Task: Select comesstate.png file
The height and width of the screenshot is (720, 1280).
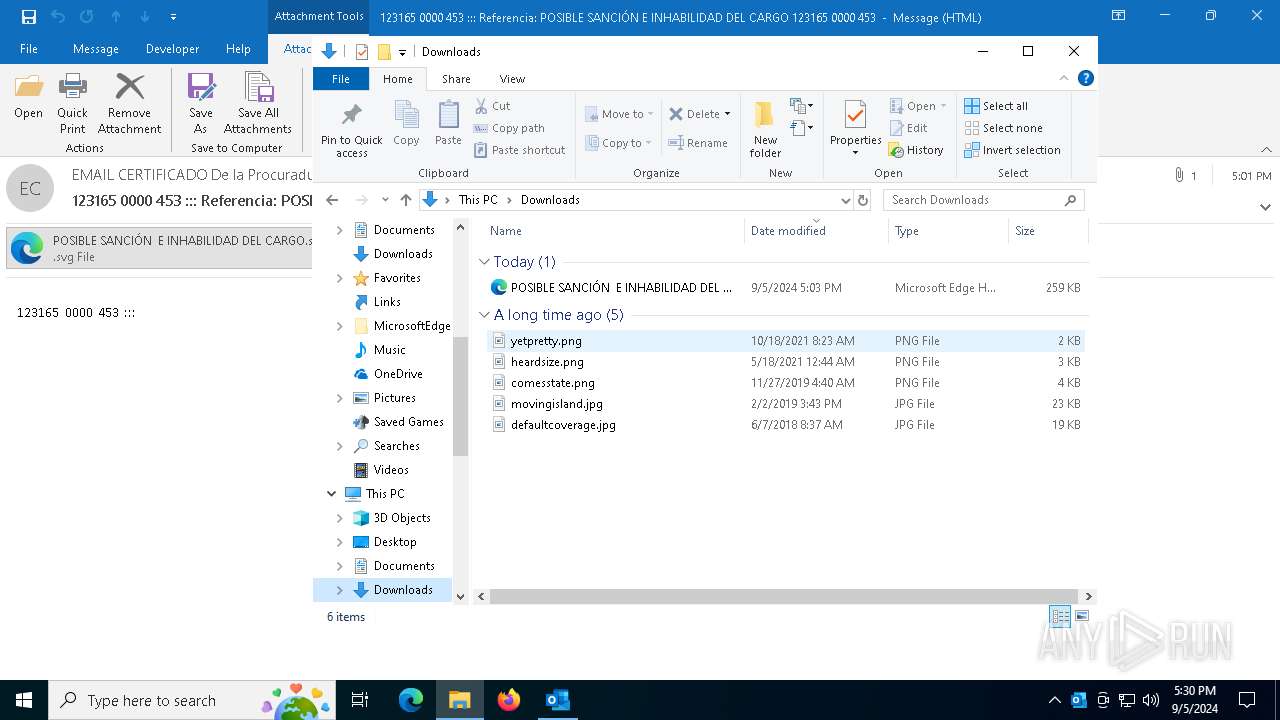Action: point(785,383)
